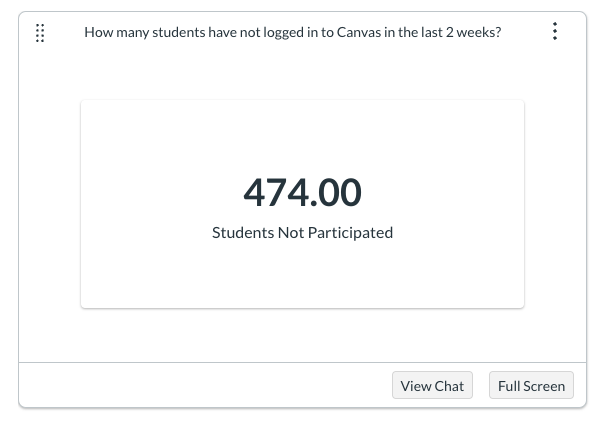Open the three-dot widget options menu

[x=555, y=32]
